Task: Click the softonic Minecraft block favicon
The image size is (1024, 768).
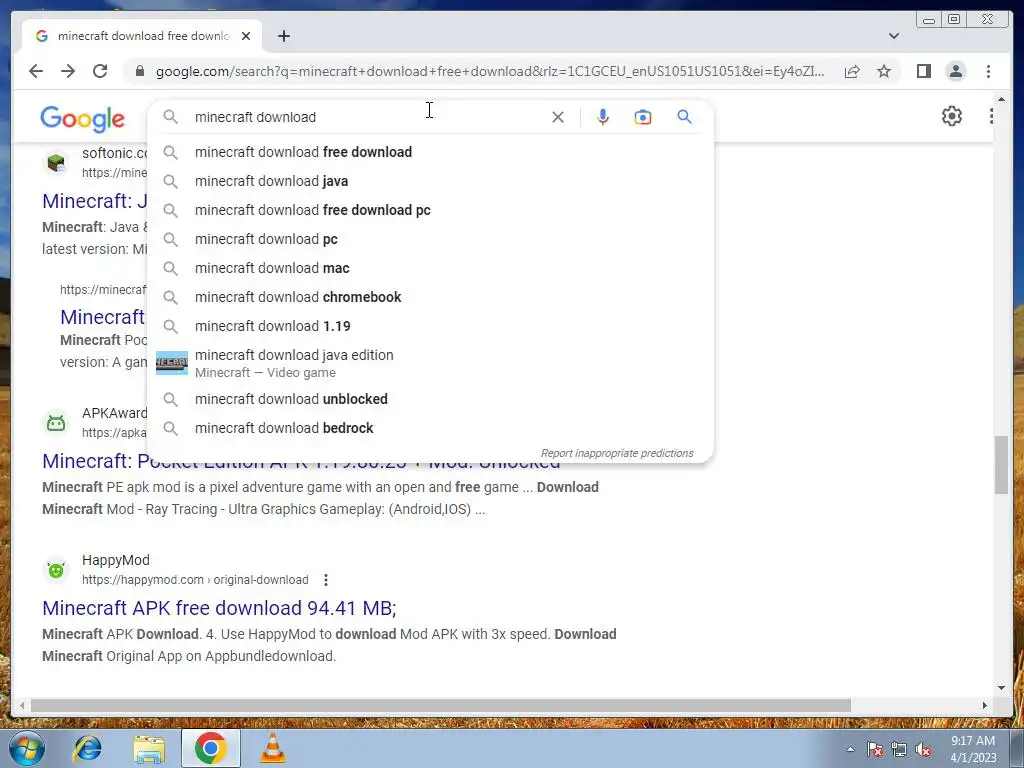Action: (x=56, y=163)
